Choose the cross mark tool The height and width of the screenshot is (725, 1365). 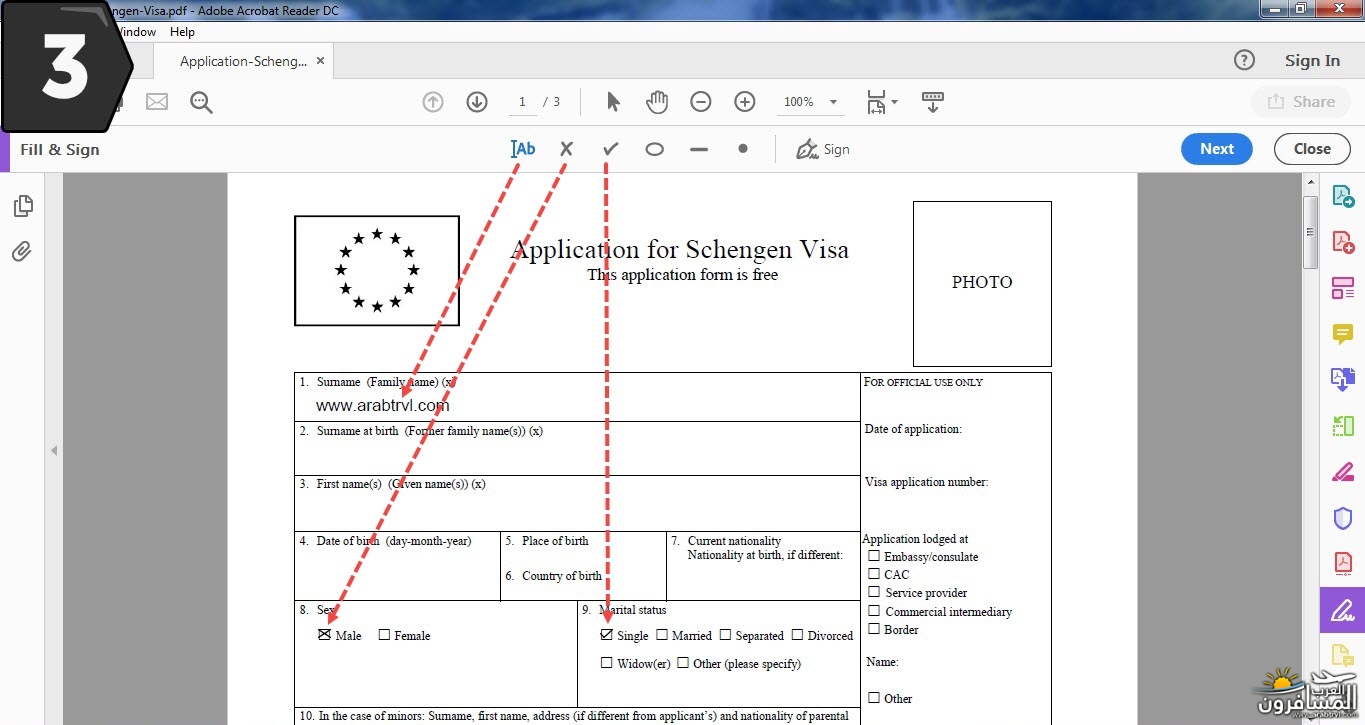pos(566,149)
